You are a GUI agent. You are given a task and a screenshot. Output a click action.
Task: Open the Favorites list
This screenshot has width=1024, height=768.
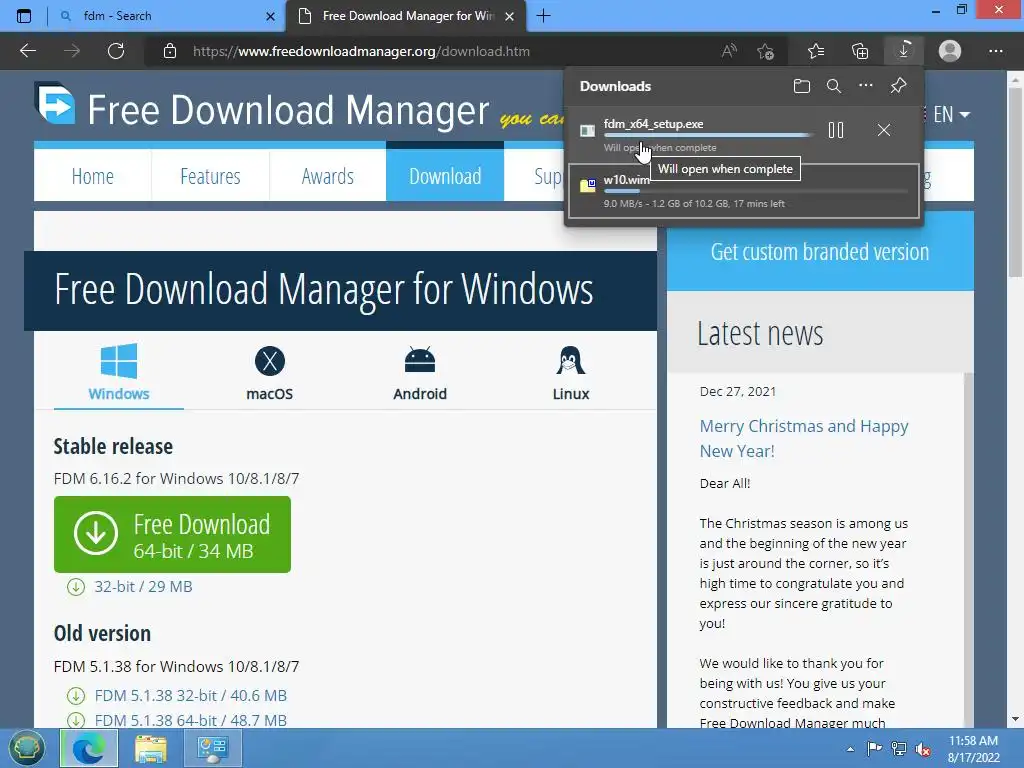pyautogui.click(x=816, y=51)
